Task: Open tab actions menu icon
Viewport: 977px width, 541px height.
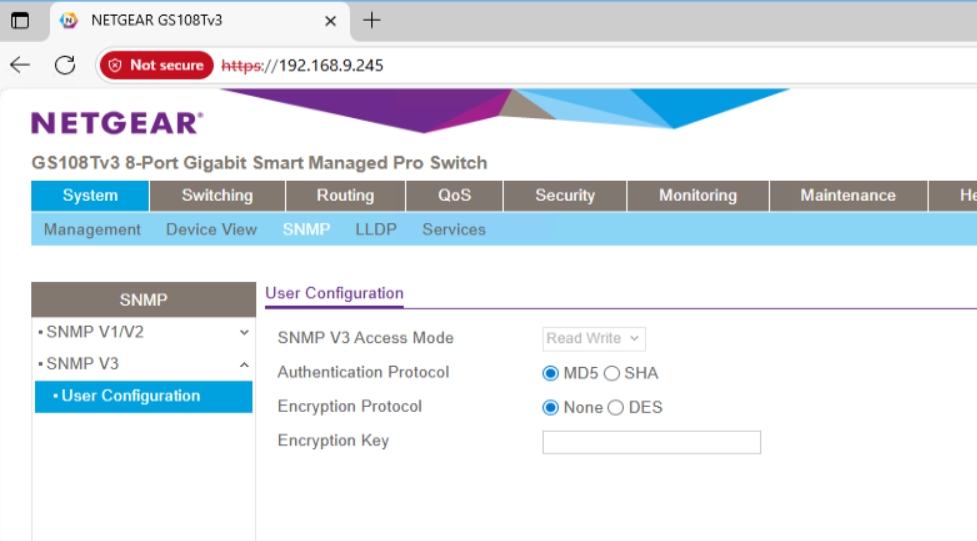Action: coord(20,21)
